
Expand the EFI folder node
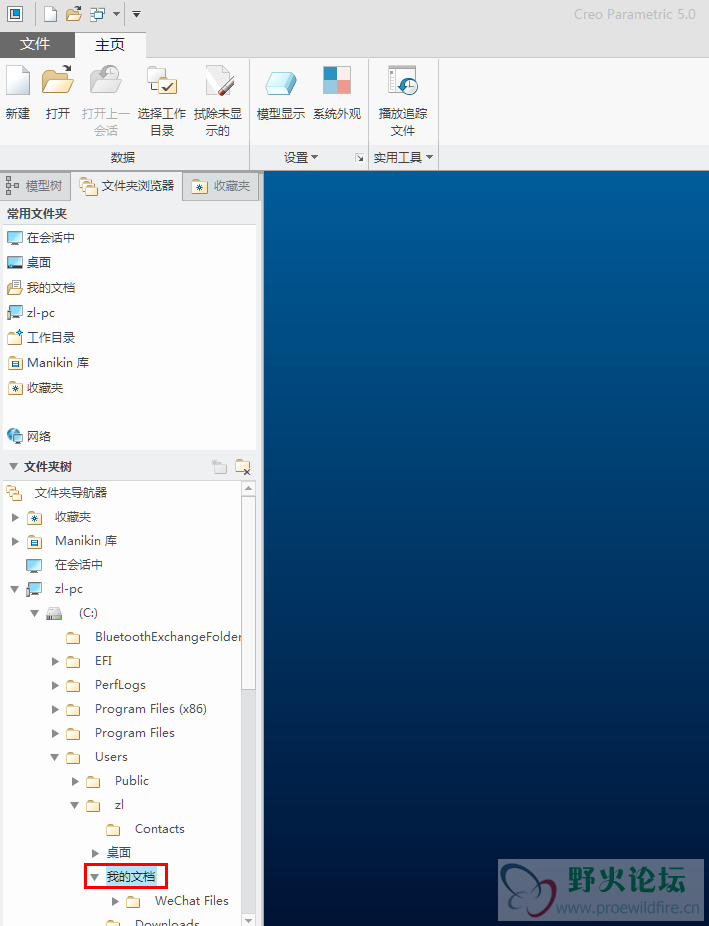[x=55, y=661]
